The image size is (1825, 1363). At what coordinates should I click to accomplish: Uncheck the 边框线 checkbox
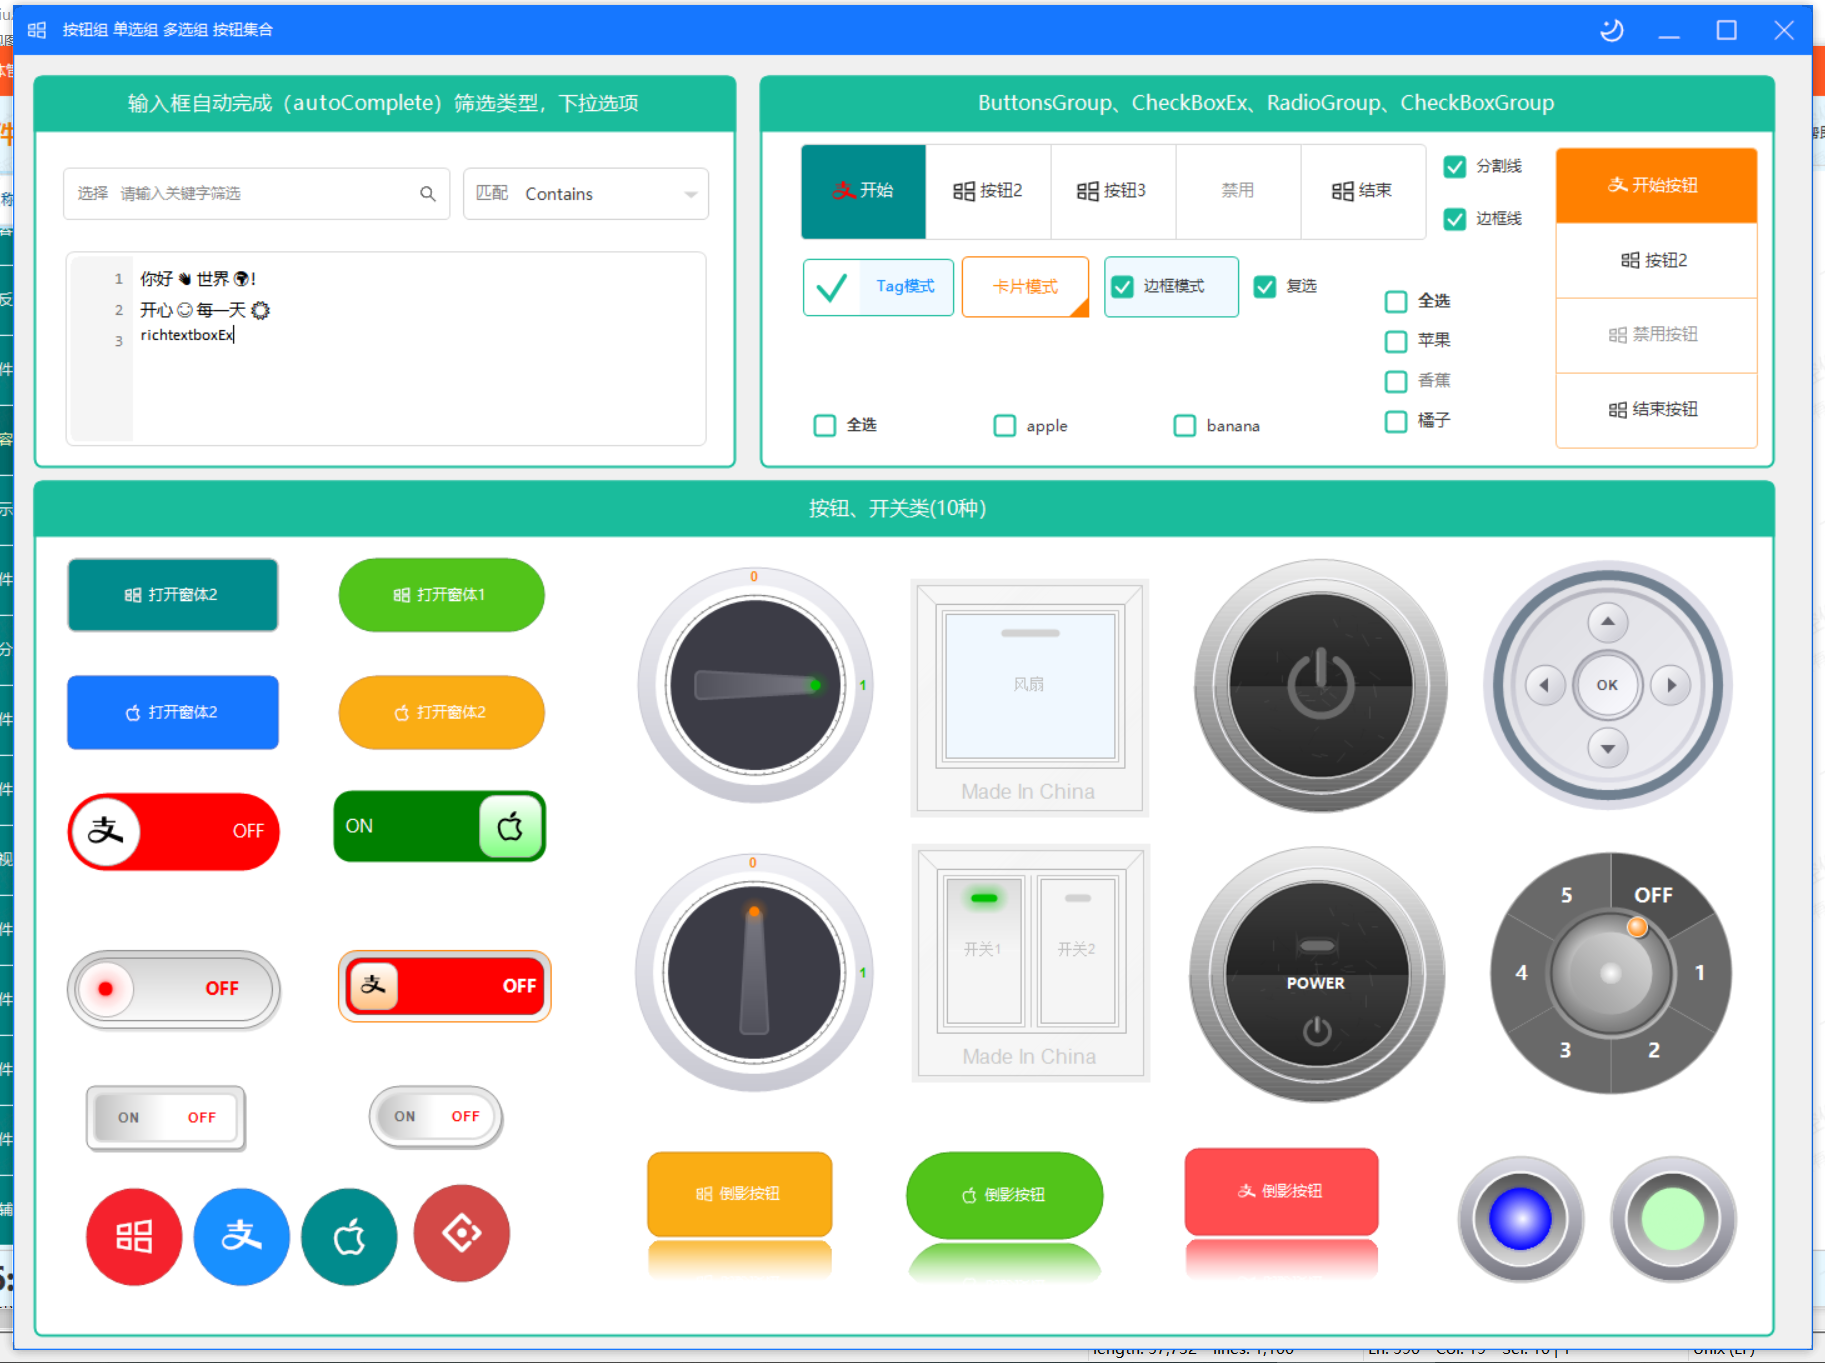[1455, 219]
